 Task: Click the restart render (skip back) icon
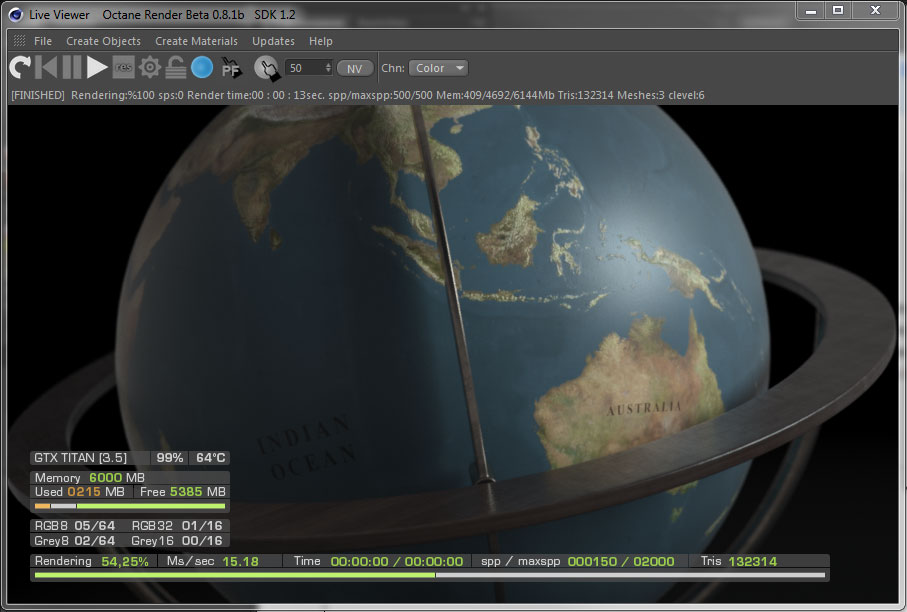coord(46,68)
